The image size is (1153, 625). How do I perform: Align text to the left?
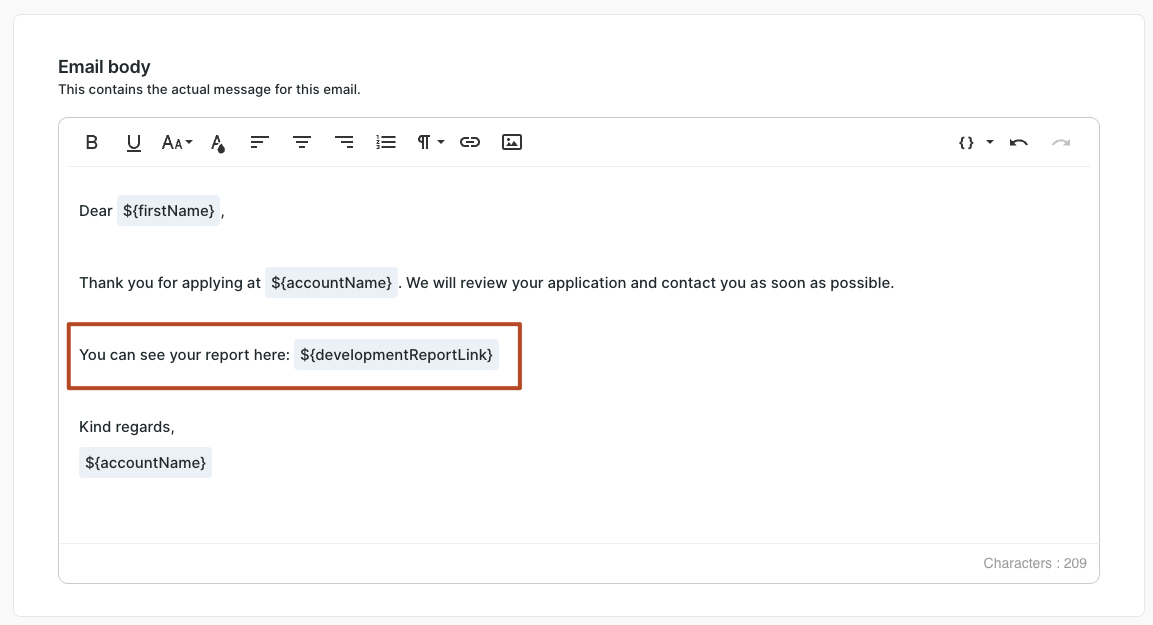click(x=259, y=142)
